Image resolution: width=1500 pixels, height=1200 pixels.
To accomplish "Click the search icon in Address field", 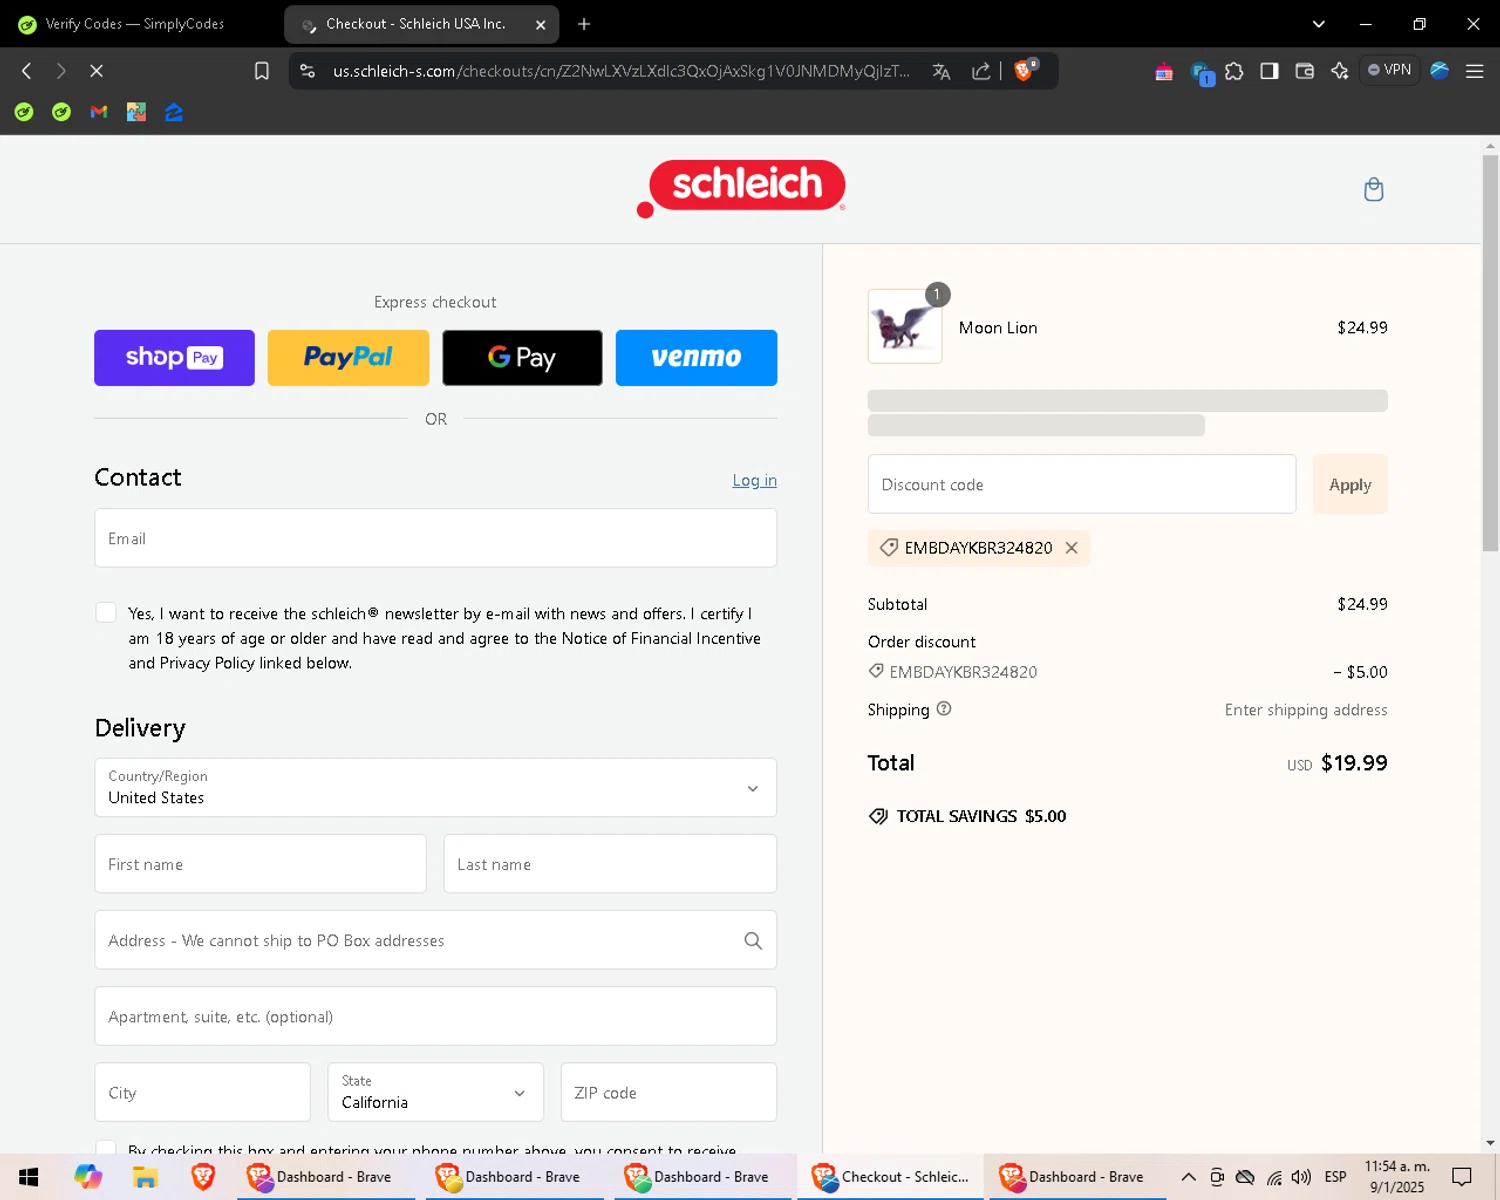I will tap(753, 940).
